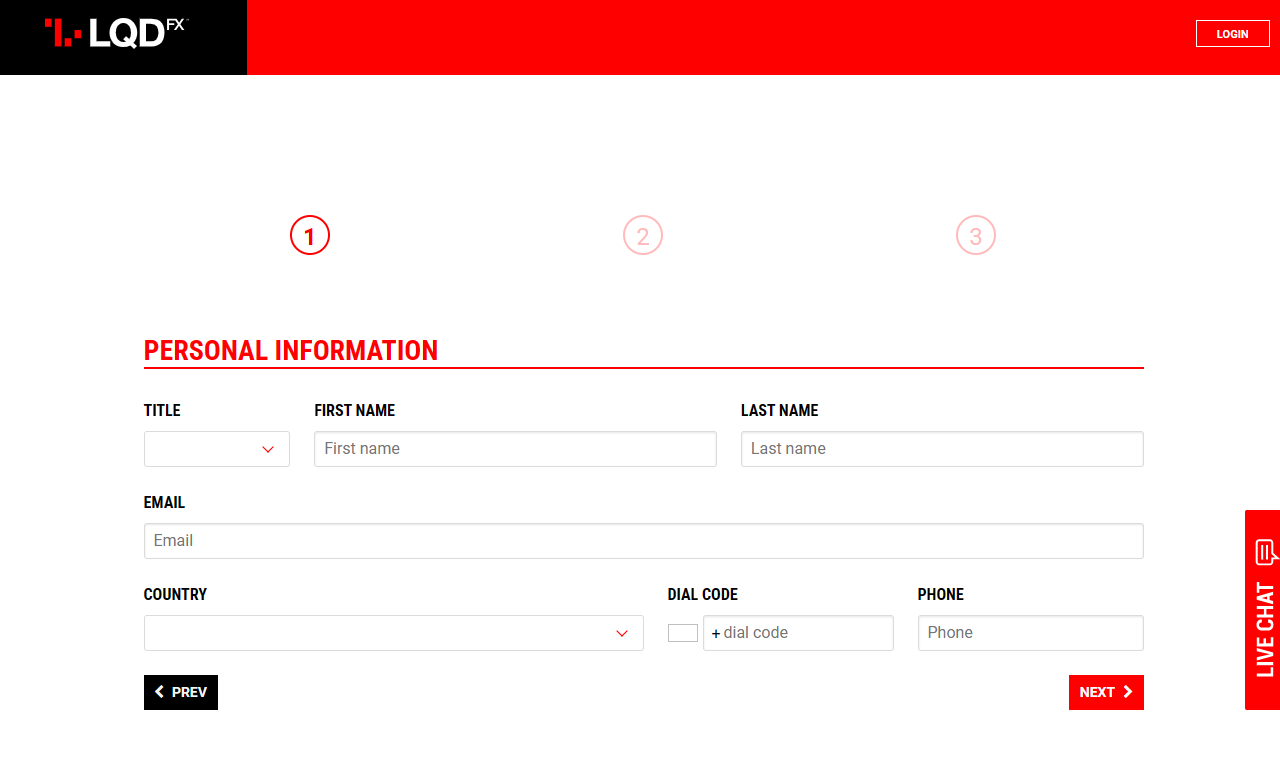Open the LIVE CHAT side tab
The height and width of the screenshot is (767, 1280).
click(x=1262, y=624)
